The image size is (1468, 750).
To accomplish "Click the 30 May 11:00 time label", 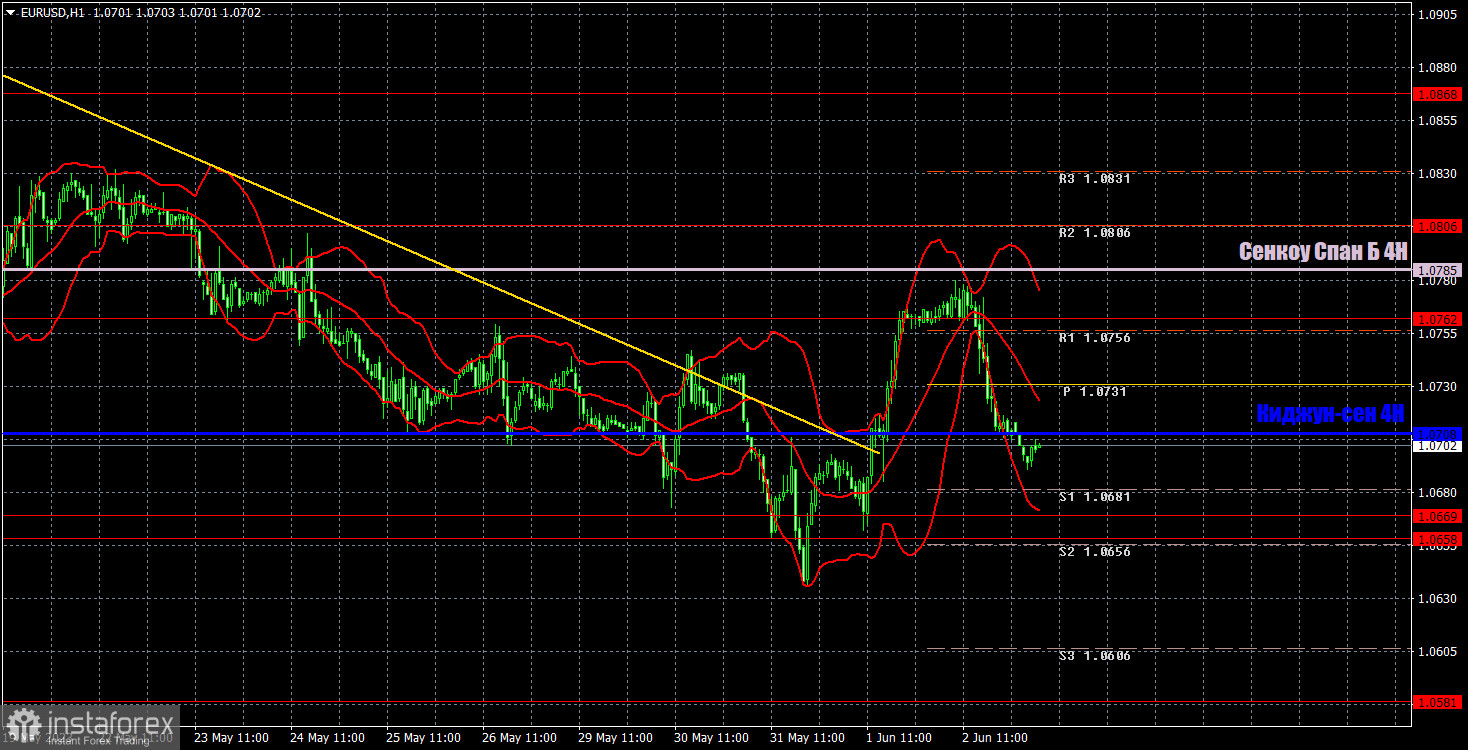I will [713, 738].
